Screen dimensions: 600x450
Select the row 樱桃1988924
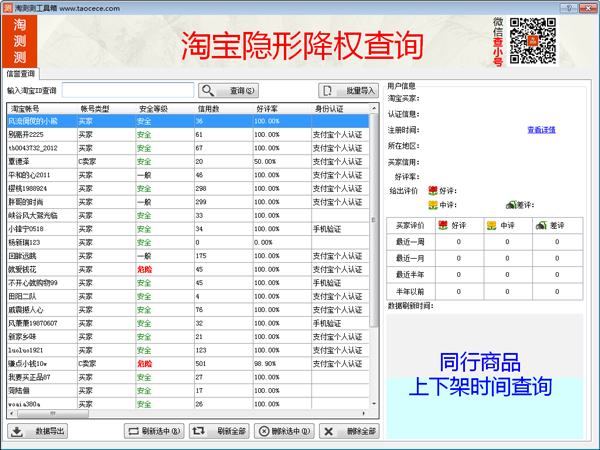coord(188,189)
